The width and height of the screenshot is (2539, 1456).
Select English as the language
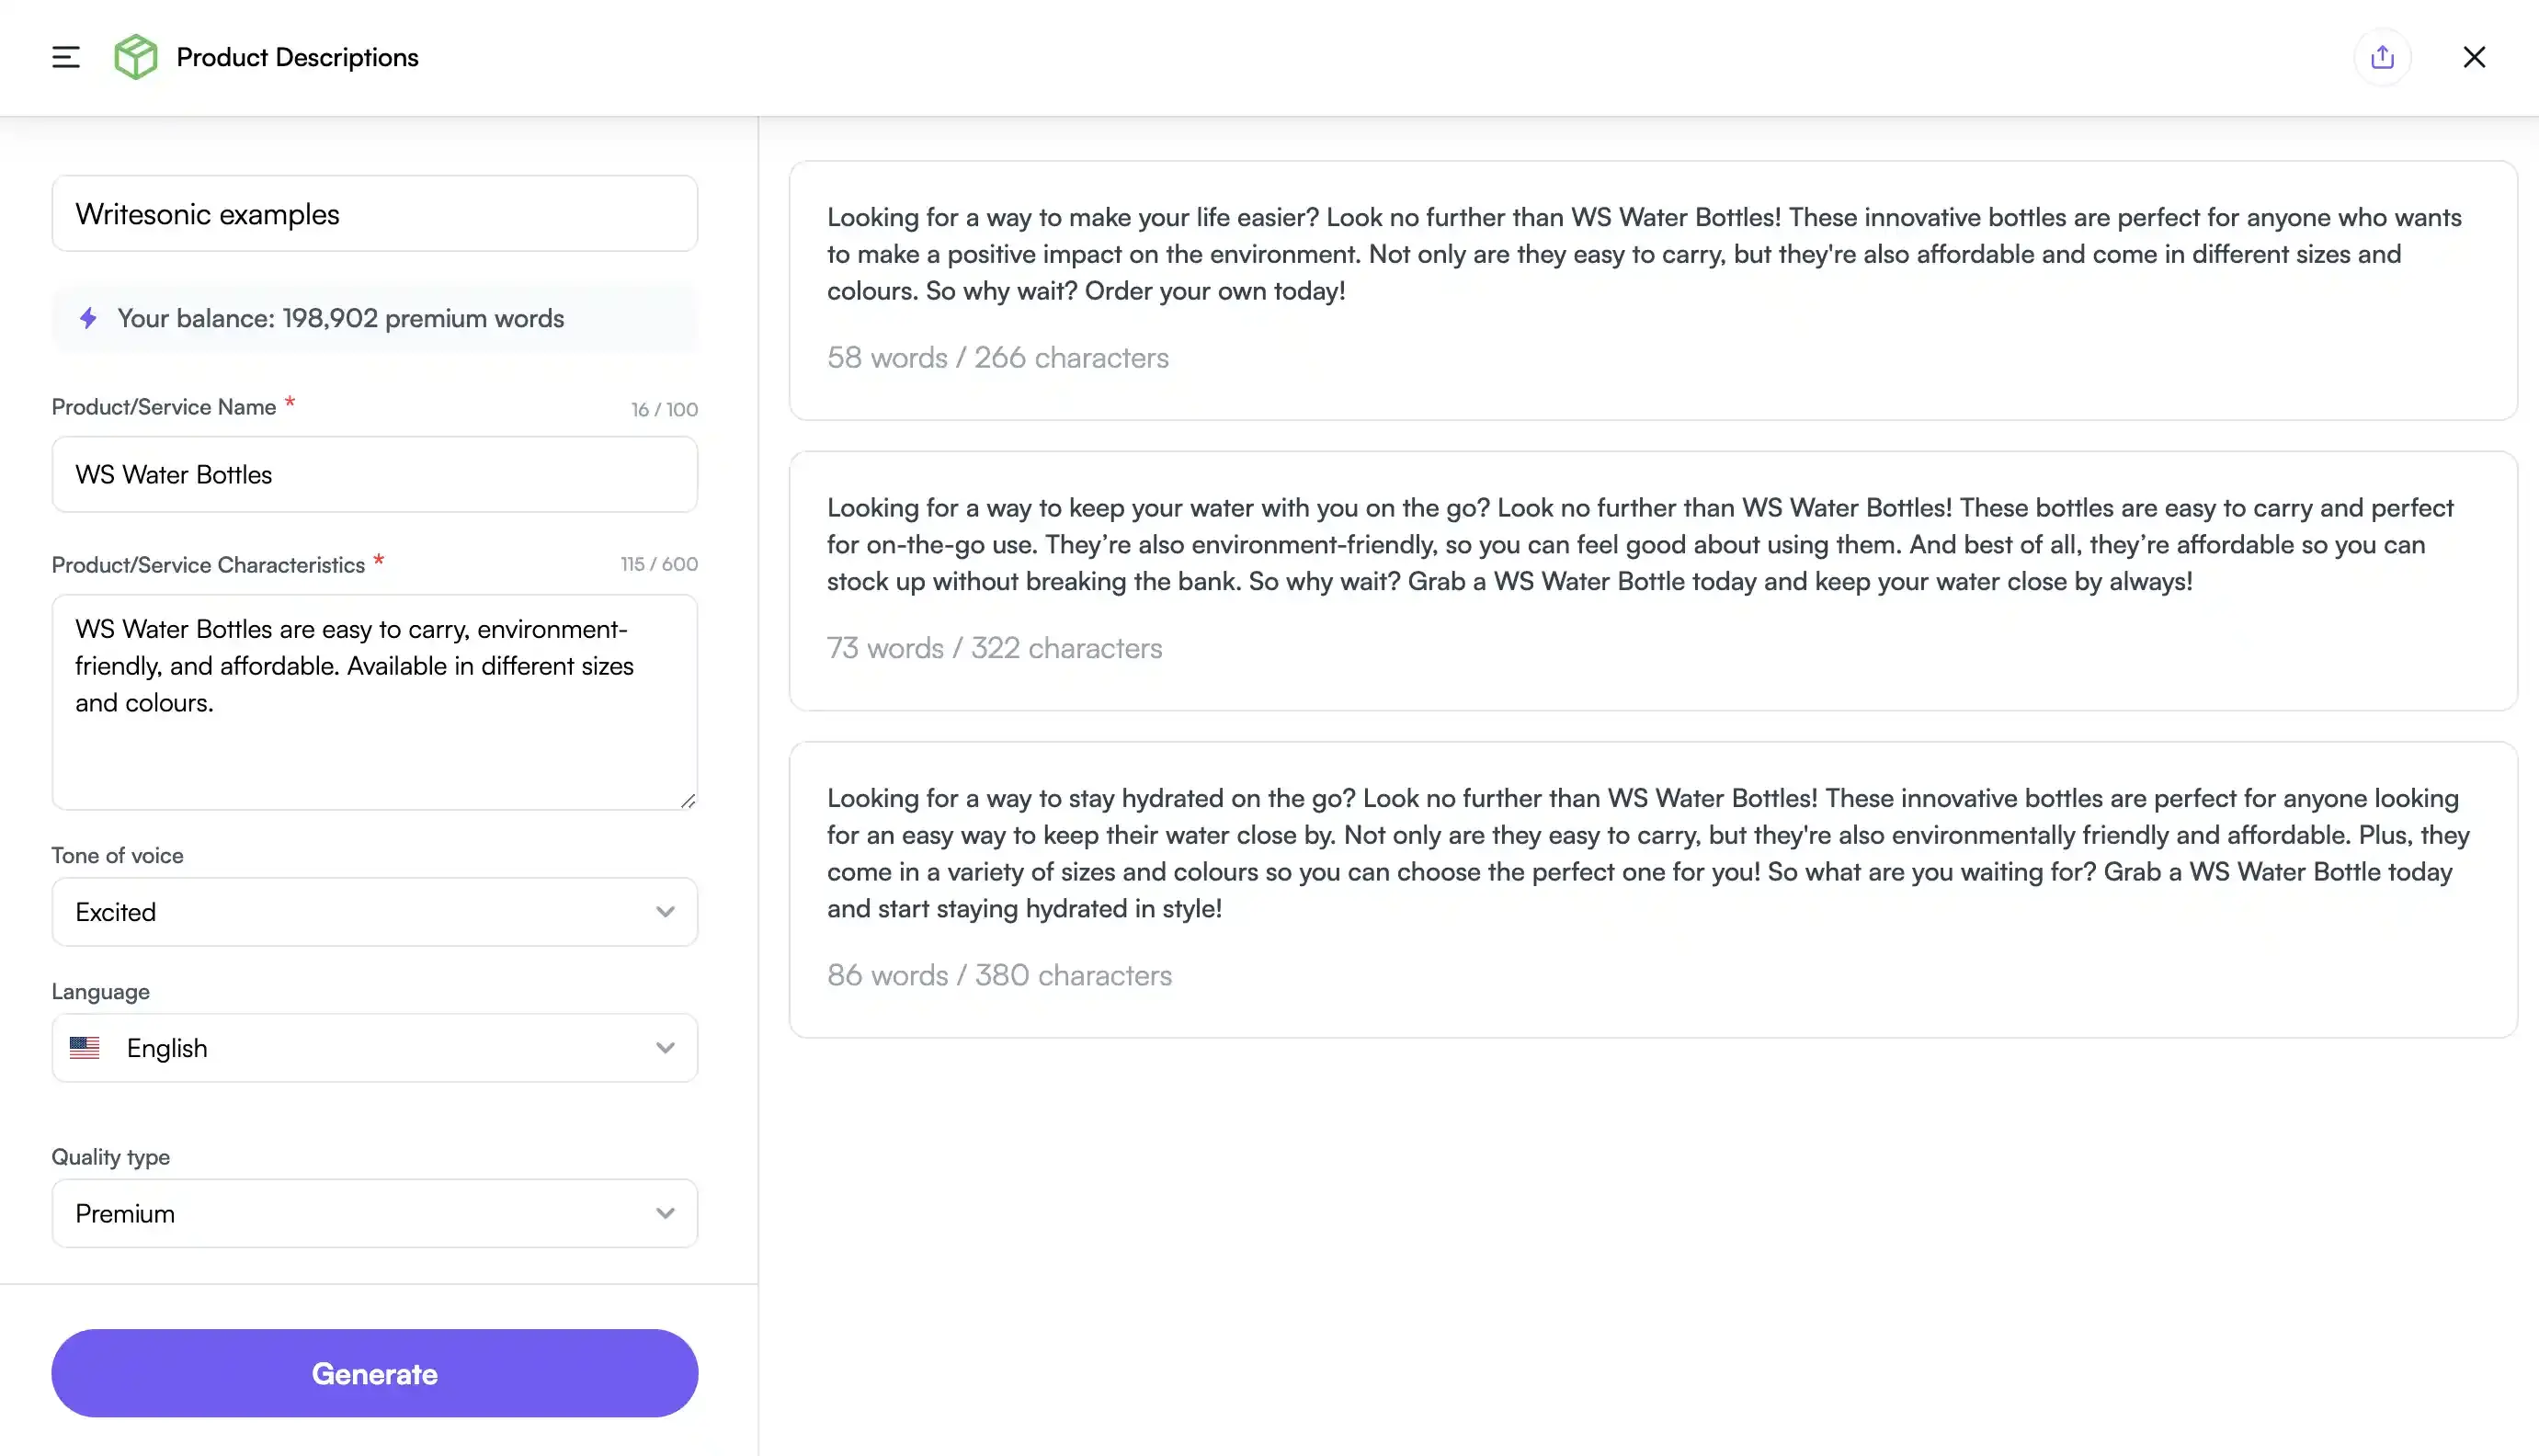[166, 1048]
